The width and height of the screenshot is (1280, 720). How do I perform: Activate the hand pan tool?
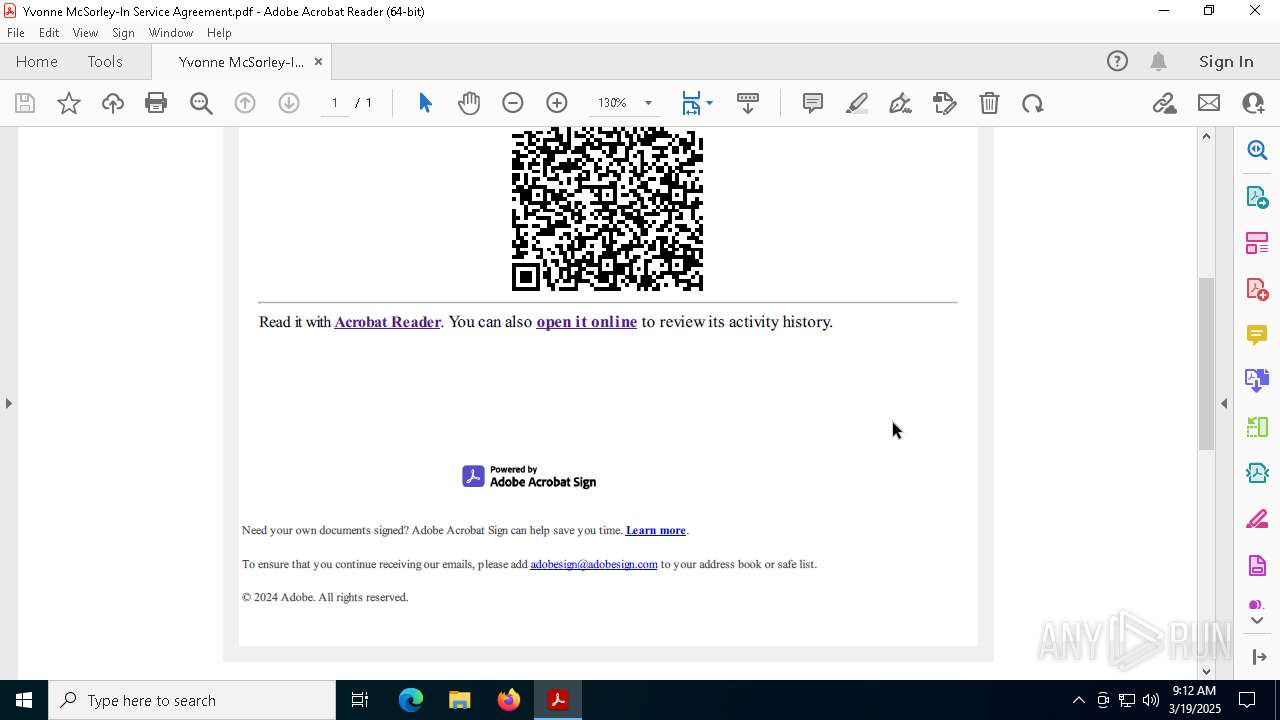pyautogui.click(x=469, y=103)
